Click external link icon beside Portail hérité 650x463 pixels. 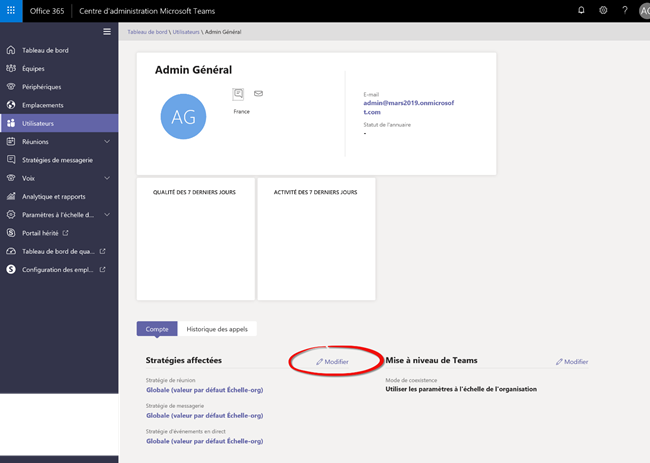click(x=65, y=233)
